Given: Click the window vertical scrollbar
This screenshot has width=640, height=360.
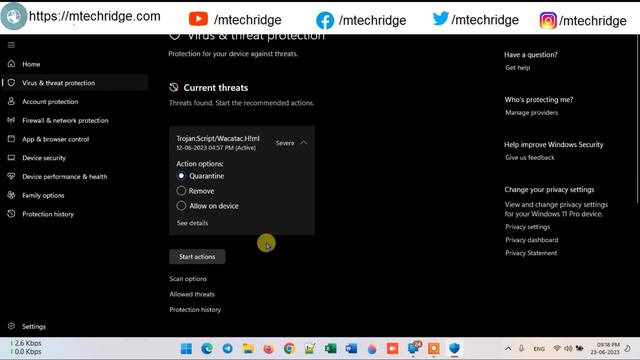Looking at the screenshot, I should click(638, 118).
